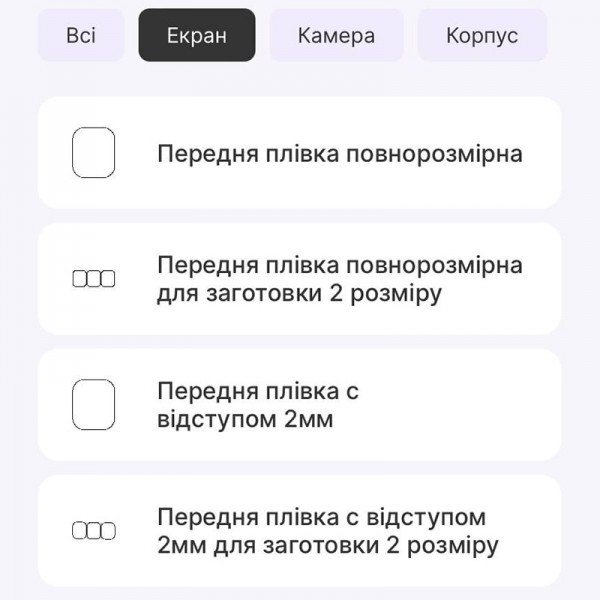Tap the middle square in the відступом заготовки icon

(94, 530)
